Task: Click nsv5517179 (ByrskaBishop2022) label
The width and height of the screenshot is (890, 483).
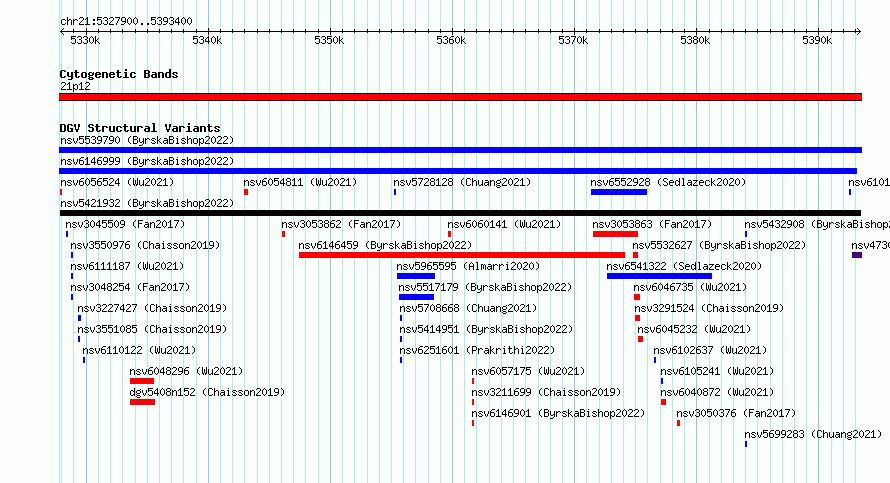Action: 486,287
